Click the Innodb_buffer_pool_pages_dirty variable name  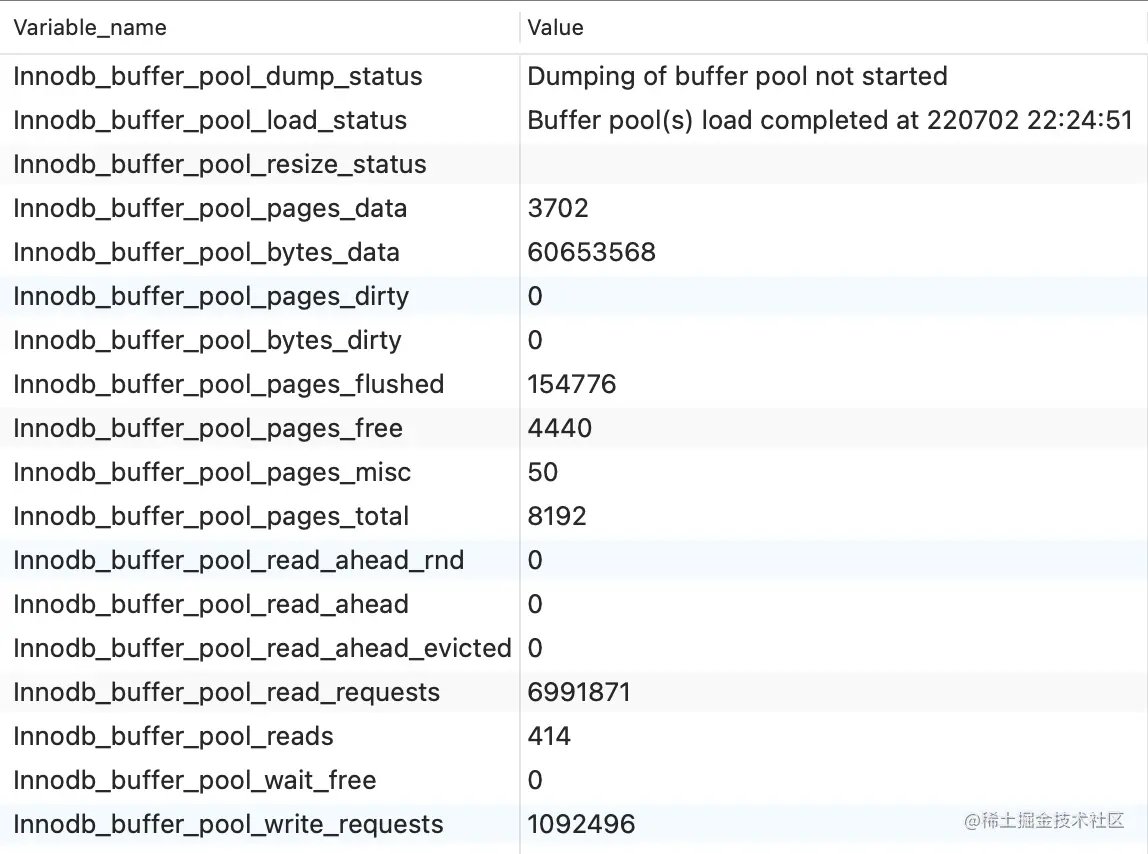(x=211, y=297)
